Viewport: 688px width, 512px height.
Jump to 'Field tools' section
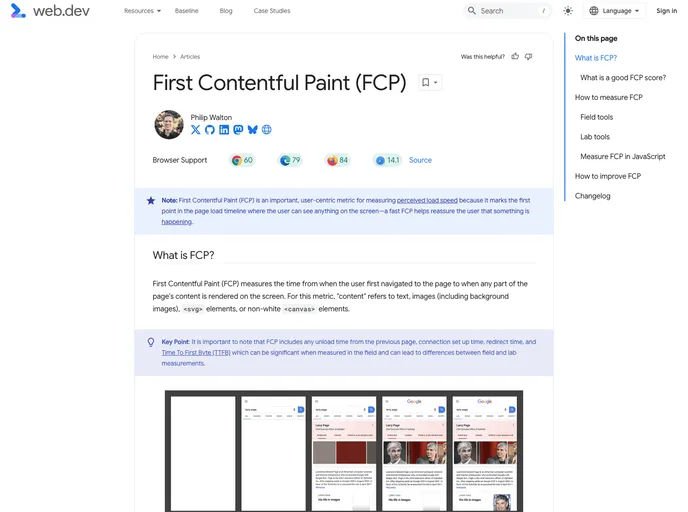click(x=597, y=117)
